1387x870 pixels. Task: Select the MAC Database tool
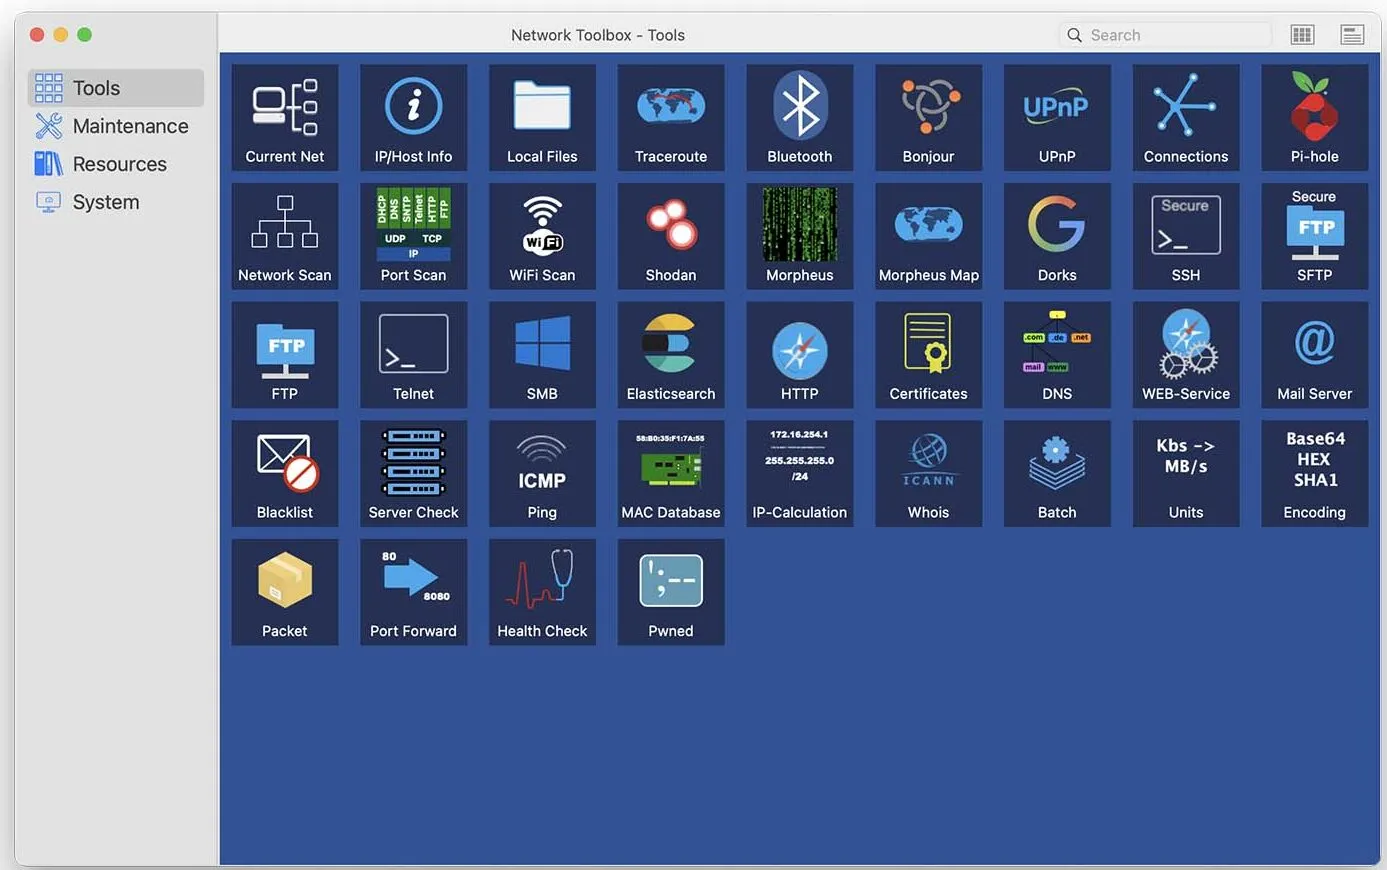tap(670, 472)
